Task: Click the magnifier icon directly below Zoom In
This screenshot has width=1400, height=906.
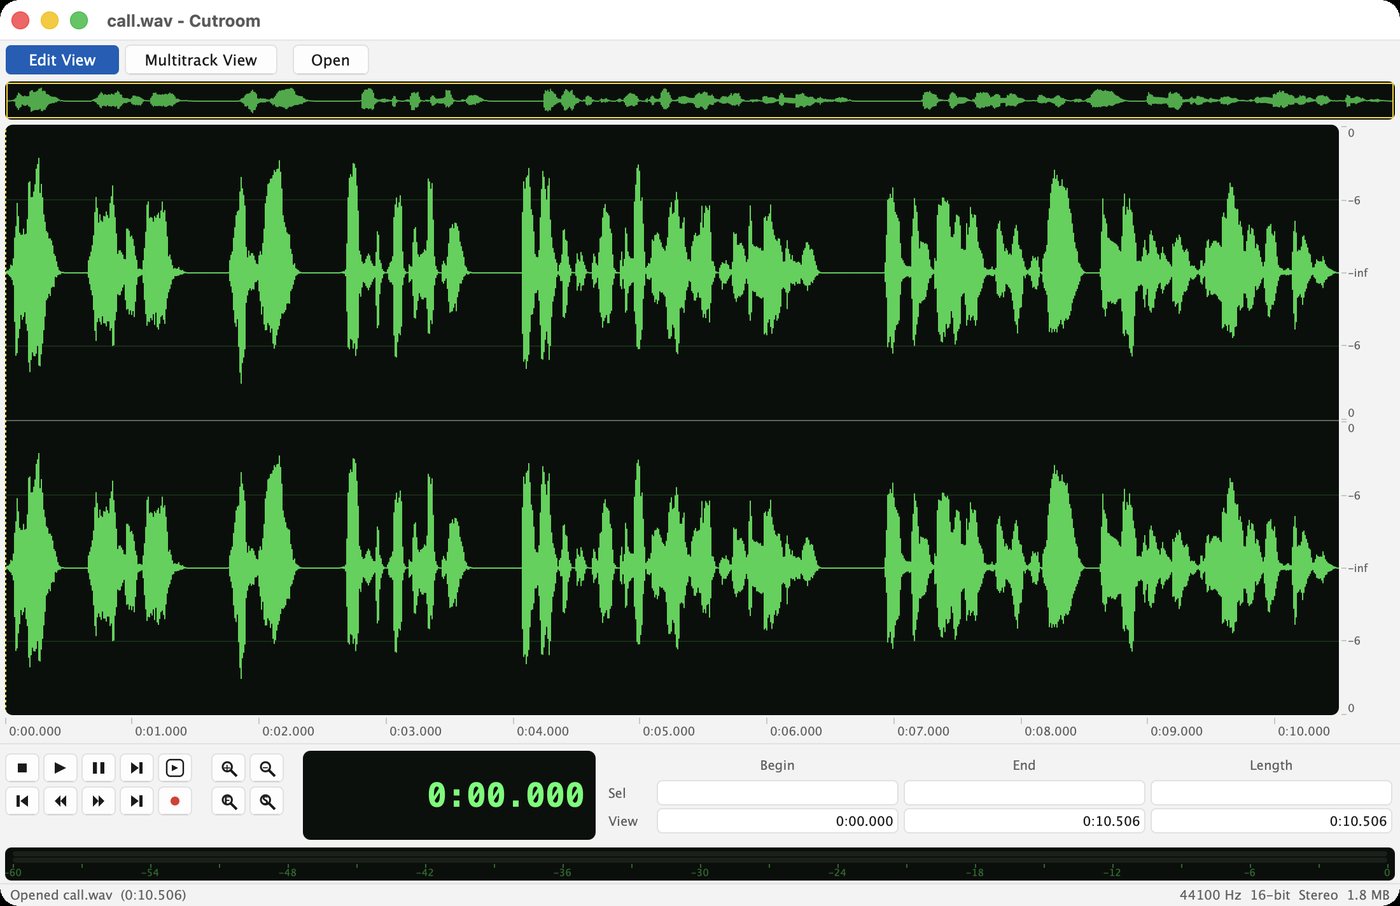Action: [229, 801]
